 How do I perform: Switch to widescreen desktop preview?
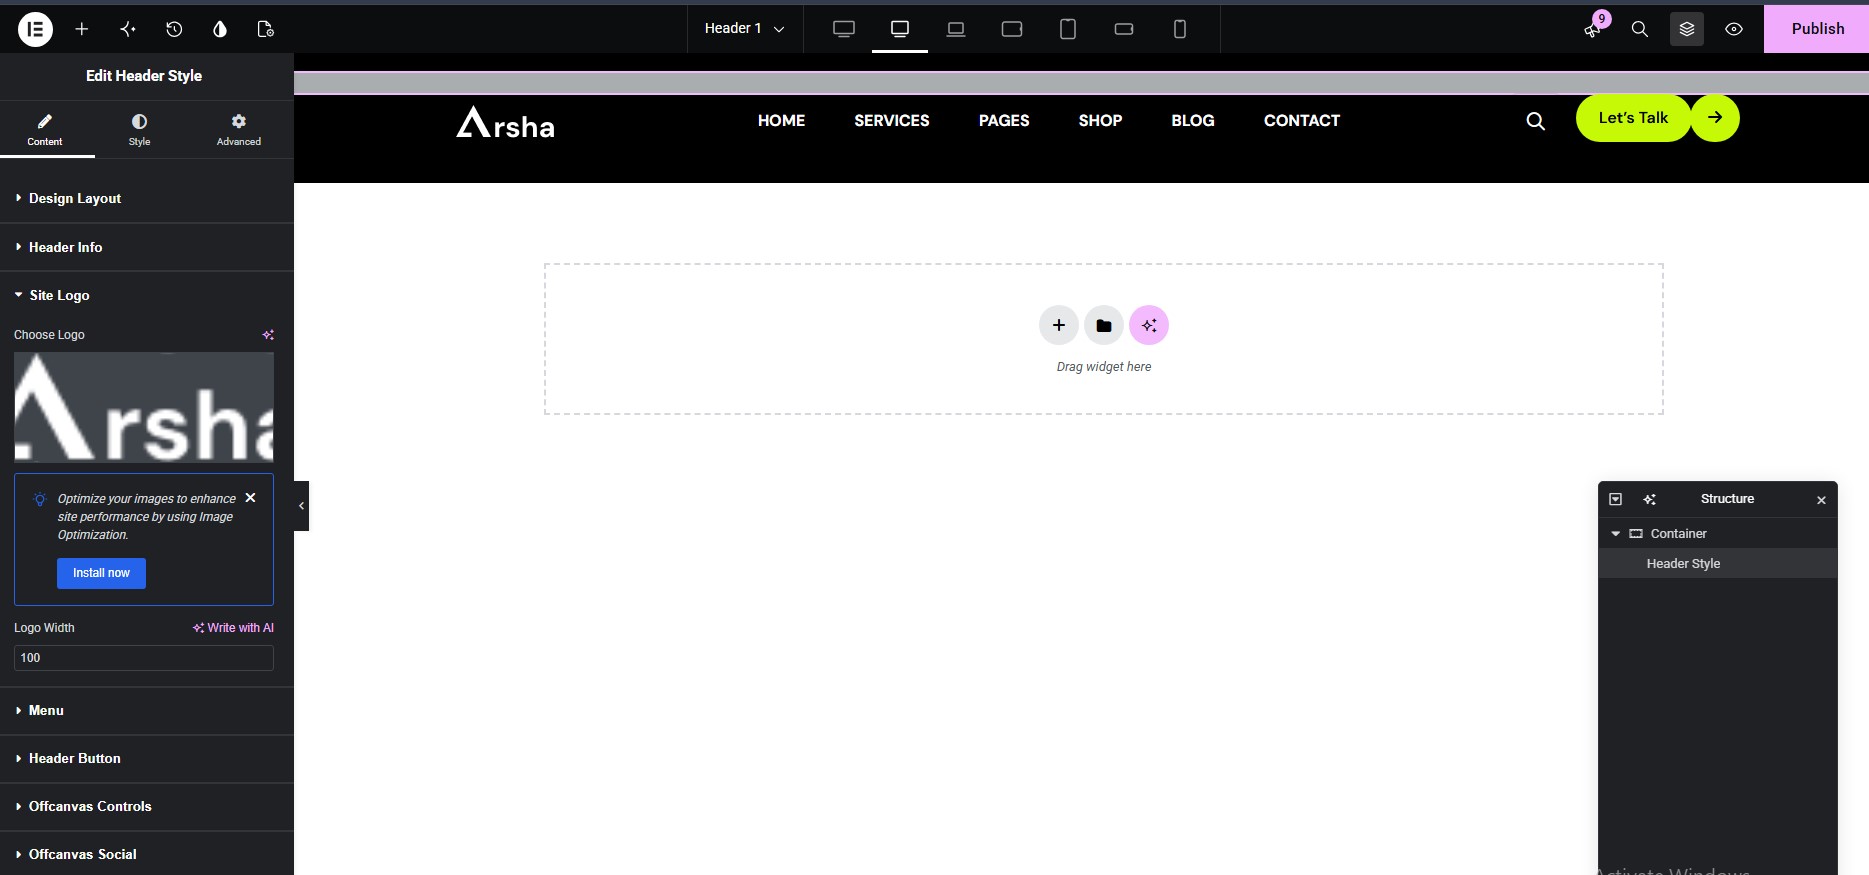844,29
